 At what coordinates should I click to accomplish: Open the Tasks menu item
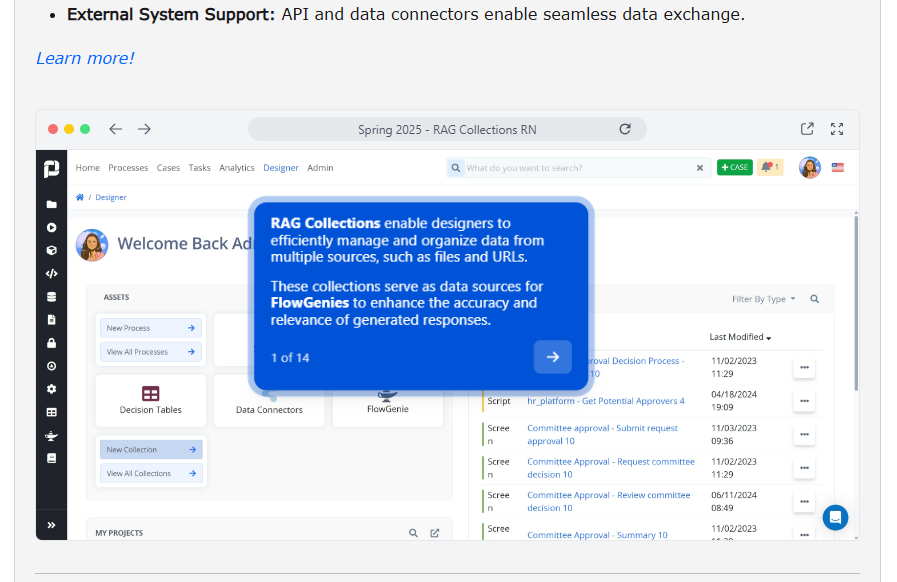[x=200, y=168]
